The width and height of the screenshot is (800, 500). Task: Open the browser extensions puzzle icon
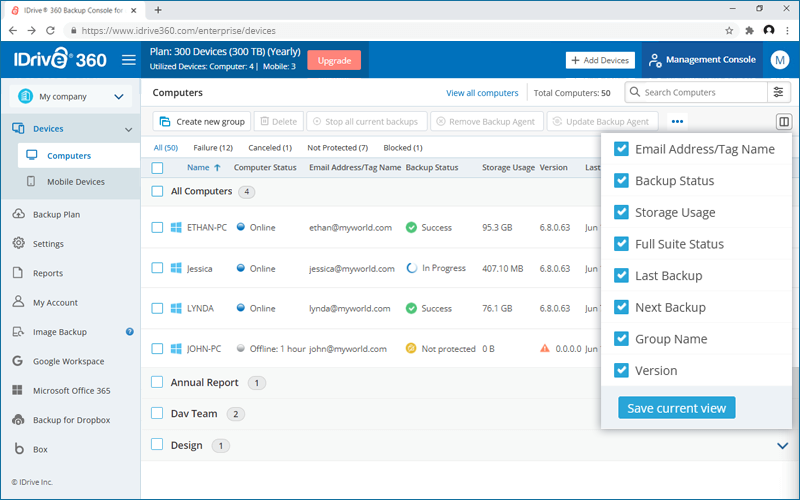point(749,31)
